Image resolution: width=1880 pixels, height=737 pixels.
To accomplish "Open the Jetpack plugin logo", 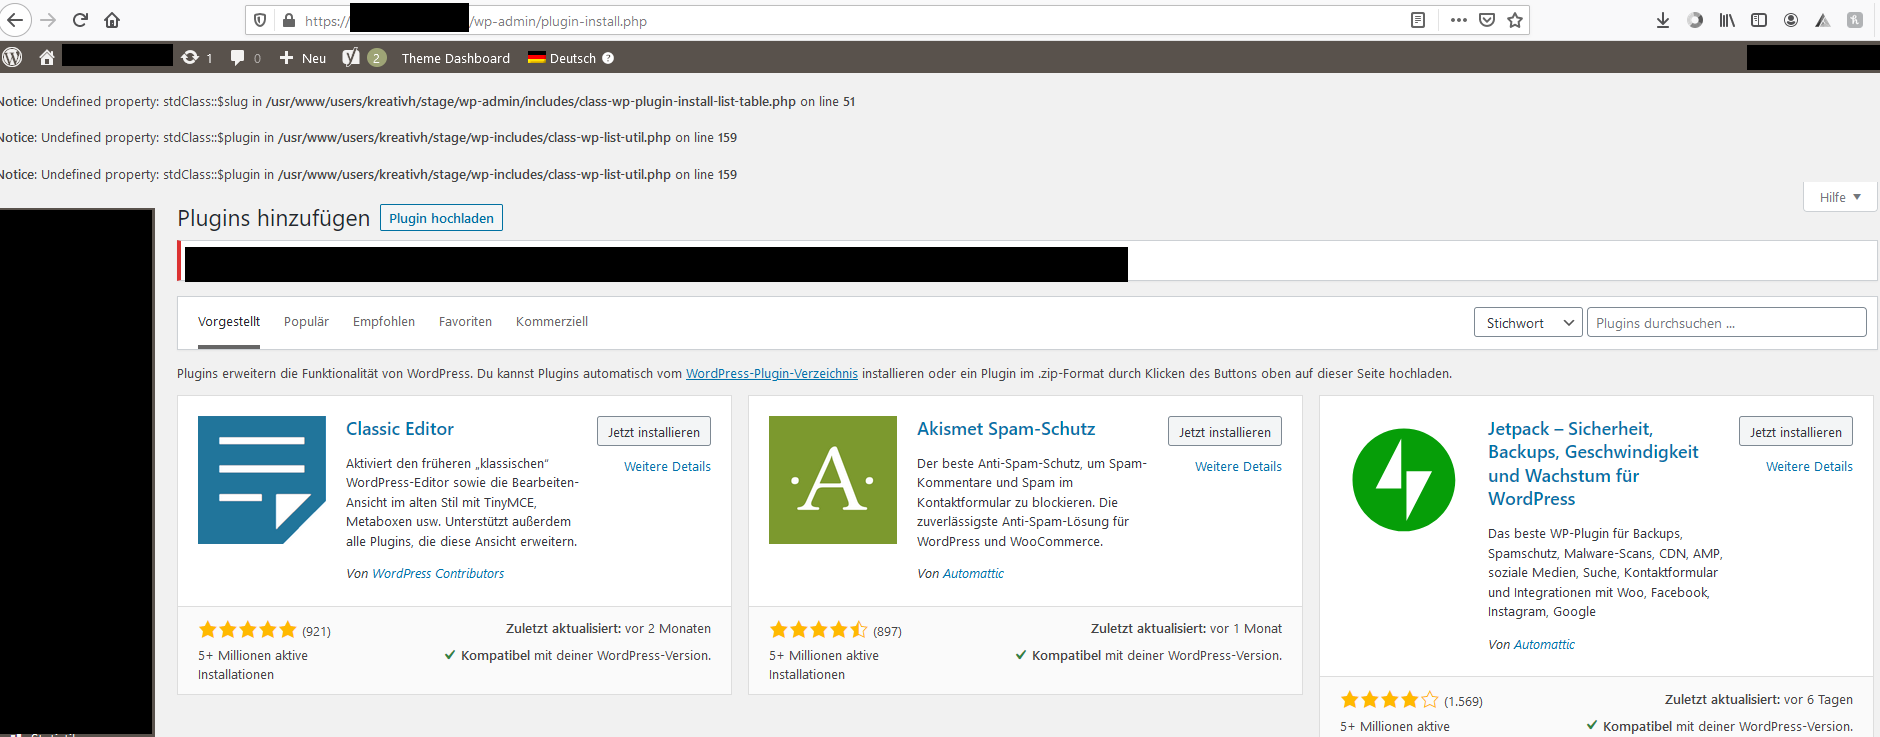I will click(1404, 480).
